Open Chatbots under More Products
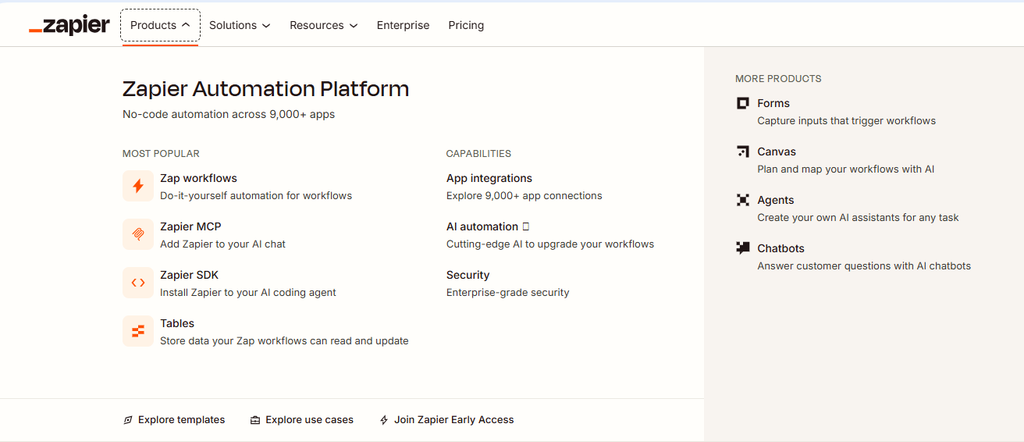 click(x=780, y=248)
